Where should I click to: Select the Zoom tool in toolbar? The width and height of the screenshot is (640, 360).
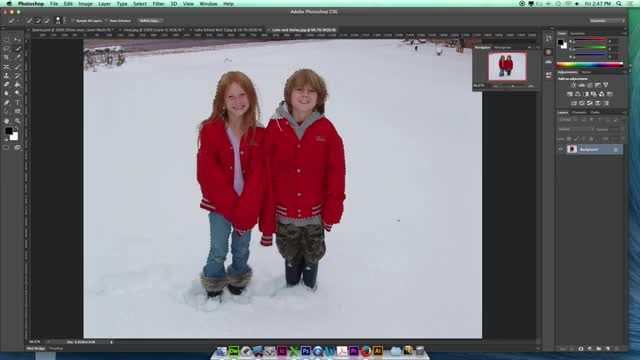18,121
